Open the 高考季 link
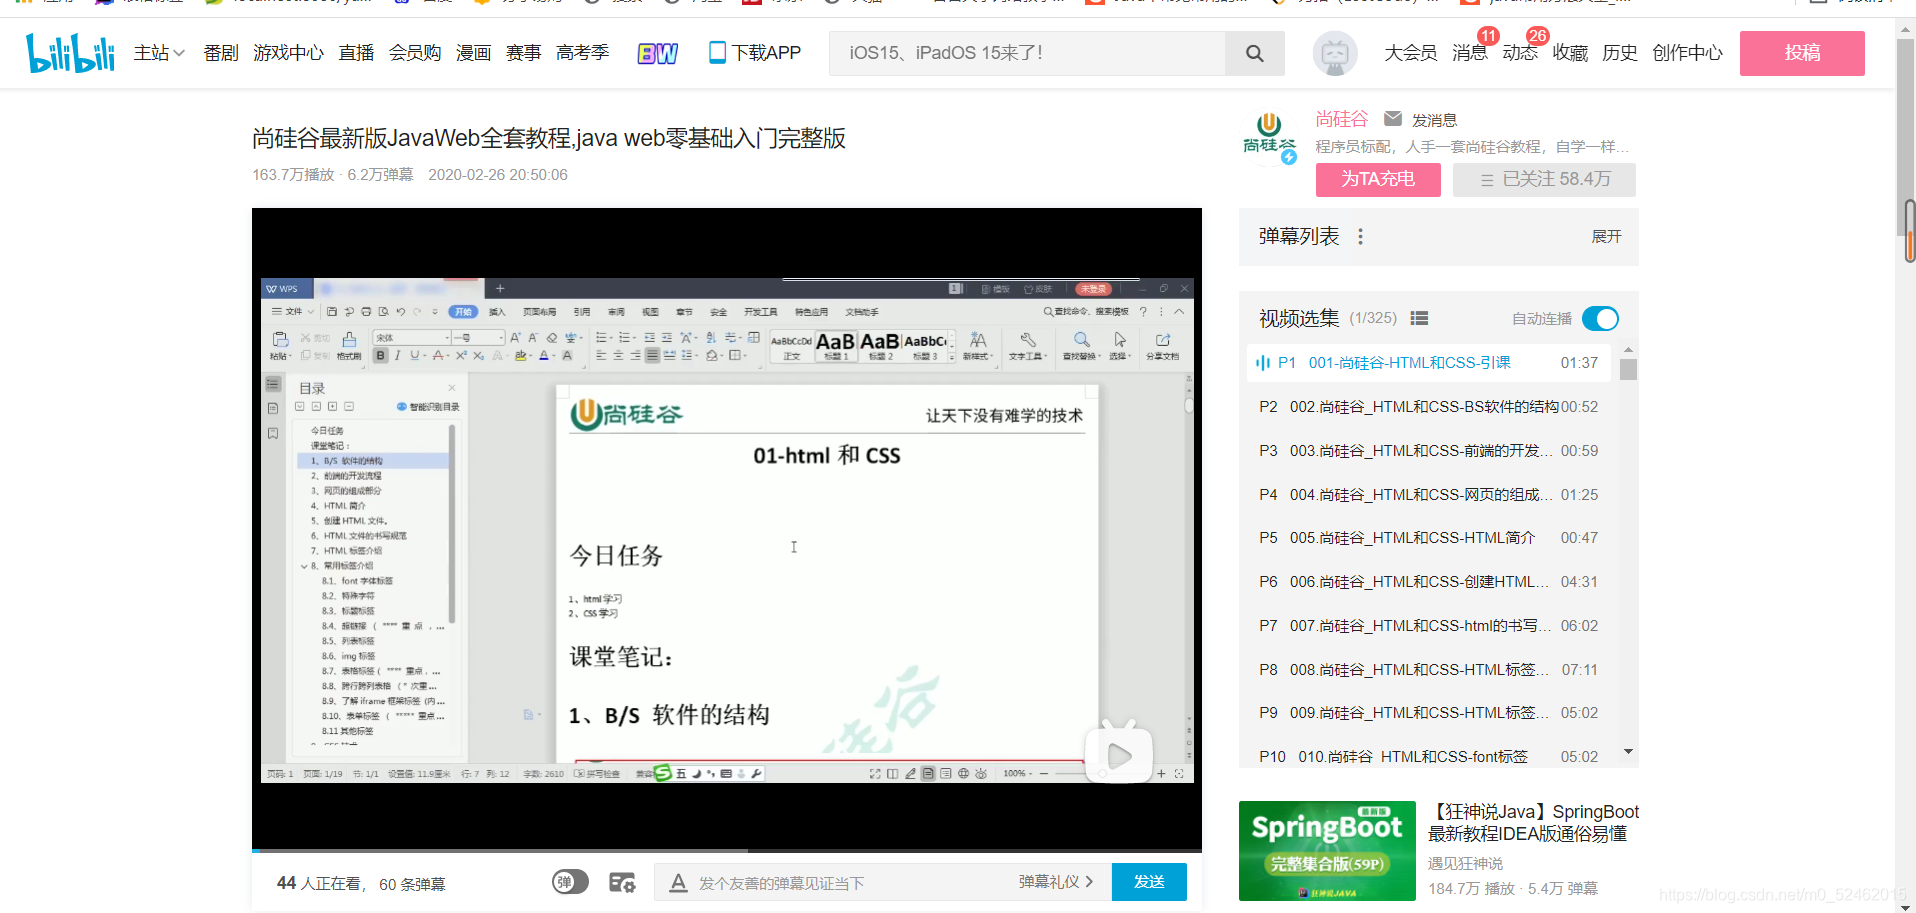 (x=582, y=53)
